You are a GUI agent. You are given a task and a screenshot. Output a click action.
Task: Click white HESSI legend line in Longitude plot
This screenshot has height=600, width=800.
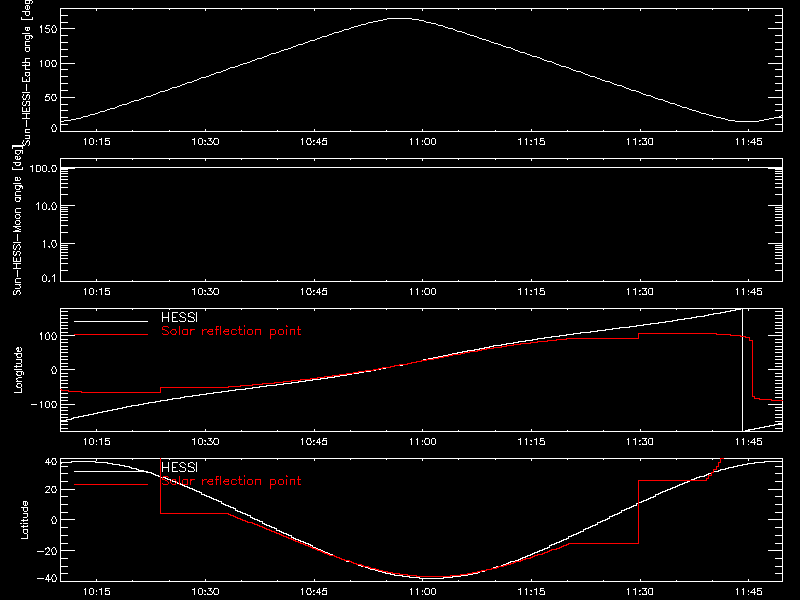pos(111,321)
